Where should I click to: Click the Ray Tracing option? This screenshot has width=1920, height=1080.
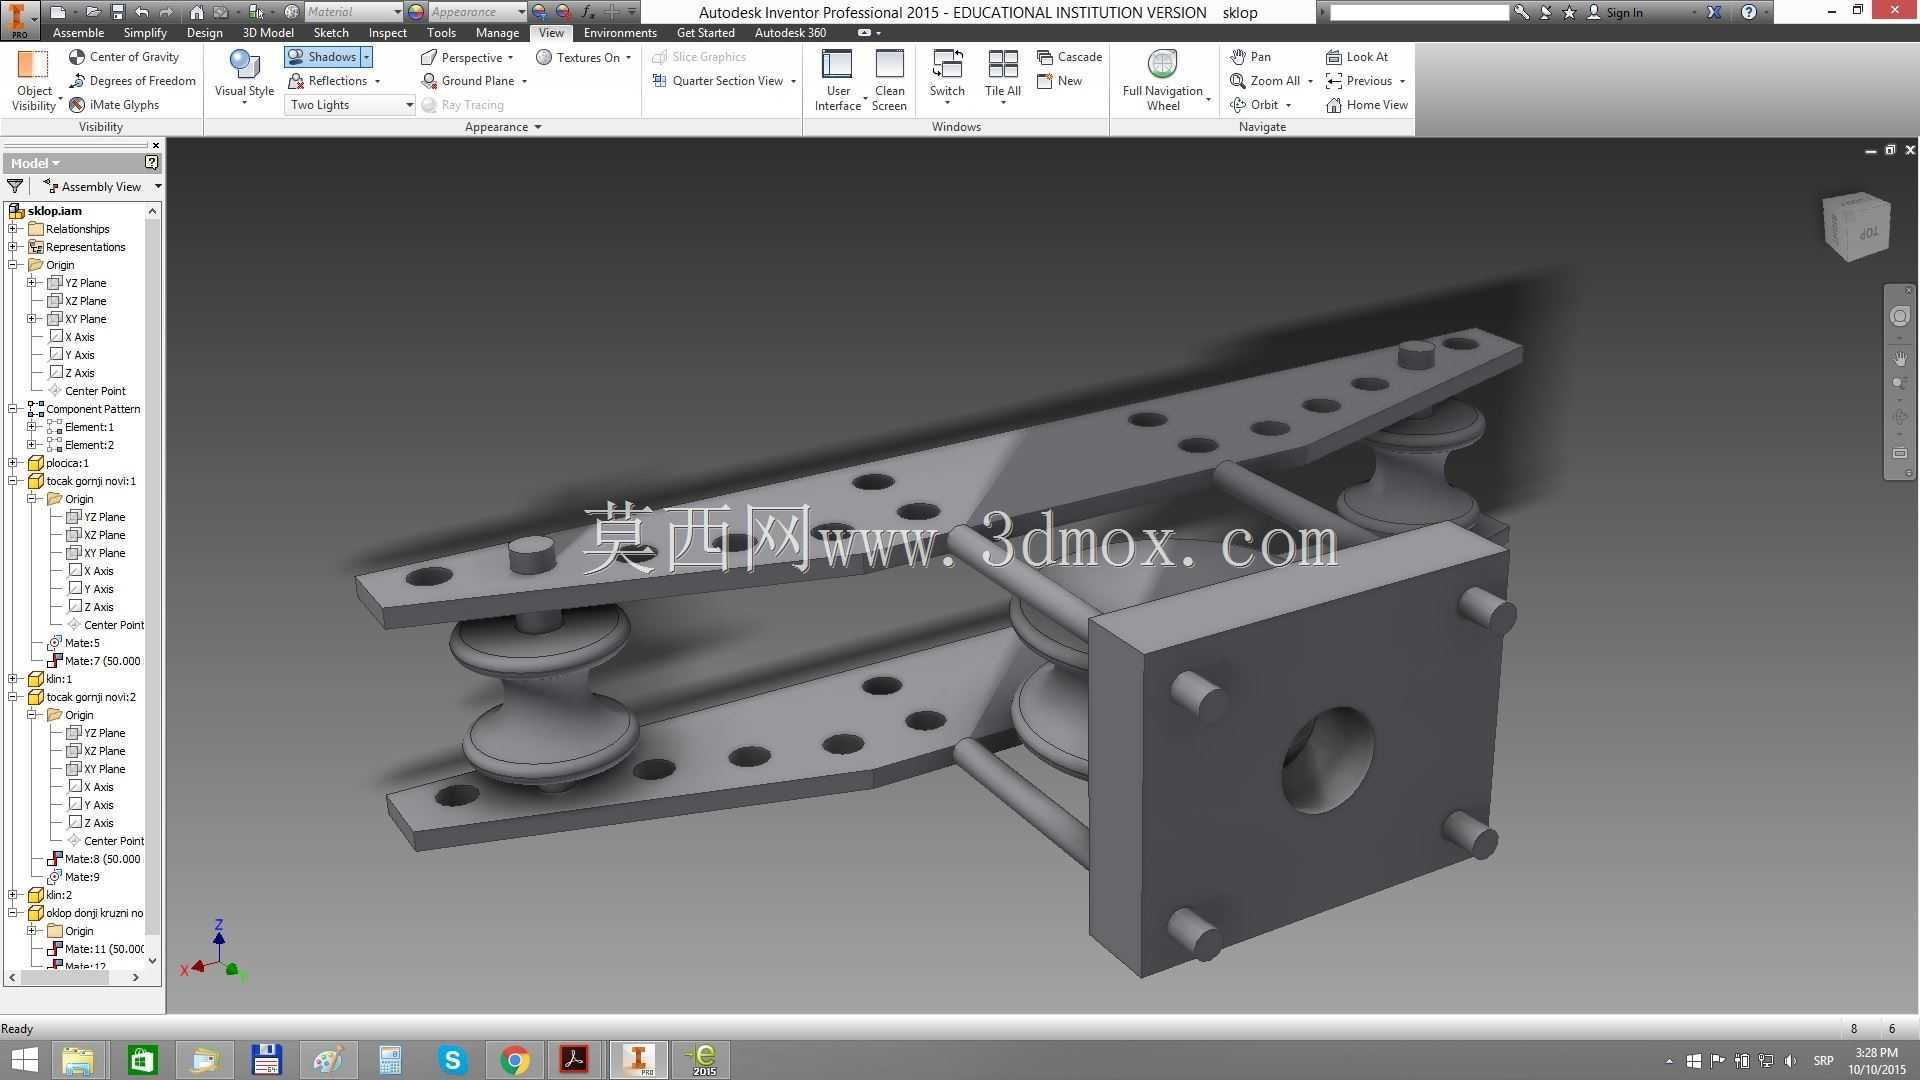463,105
